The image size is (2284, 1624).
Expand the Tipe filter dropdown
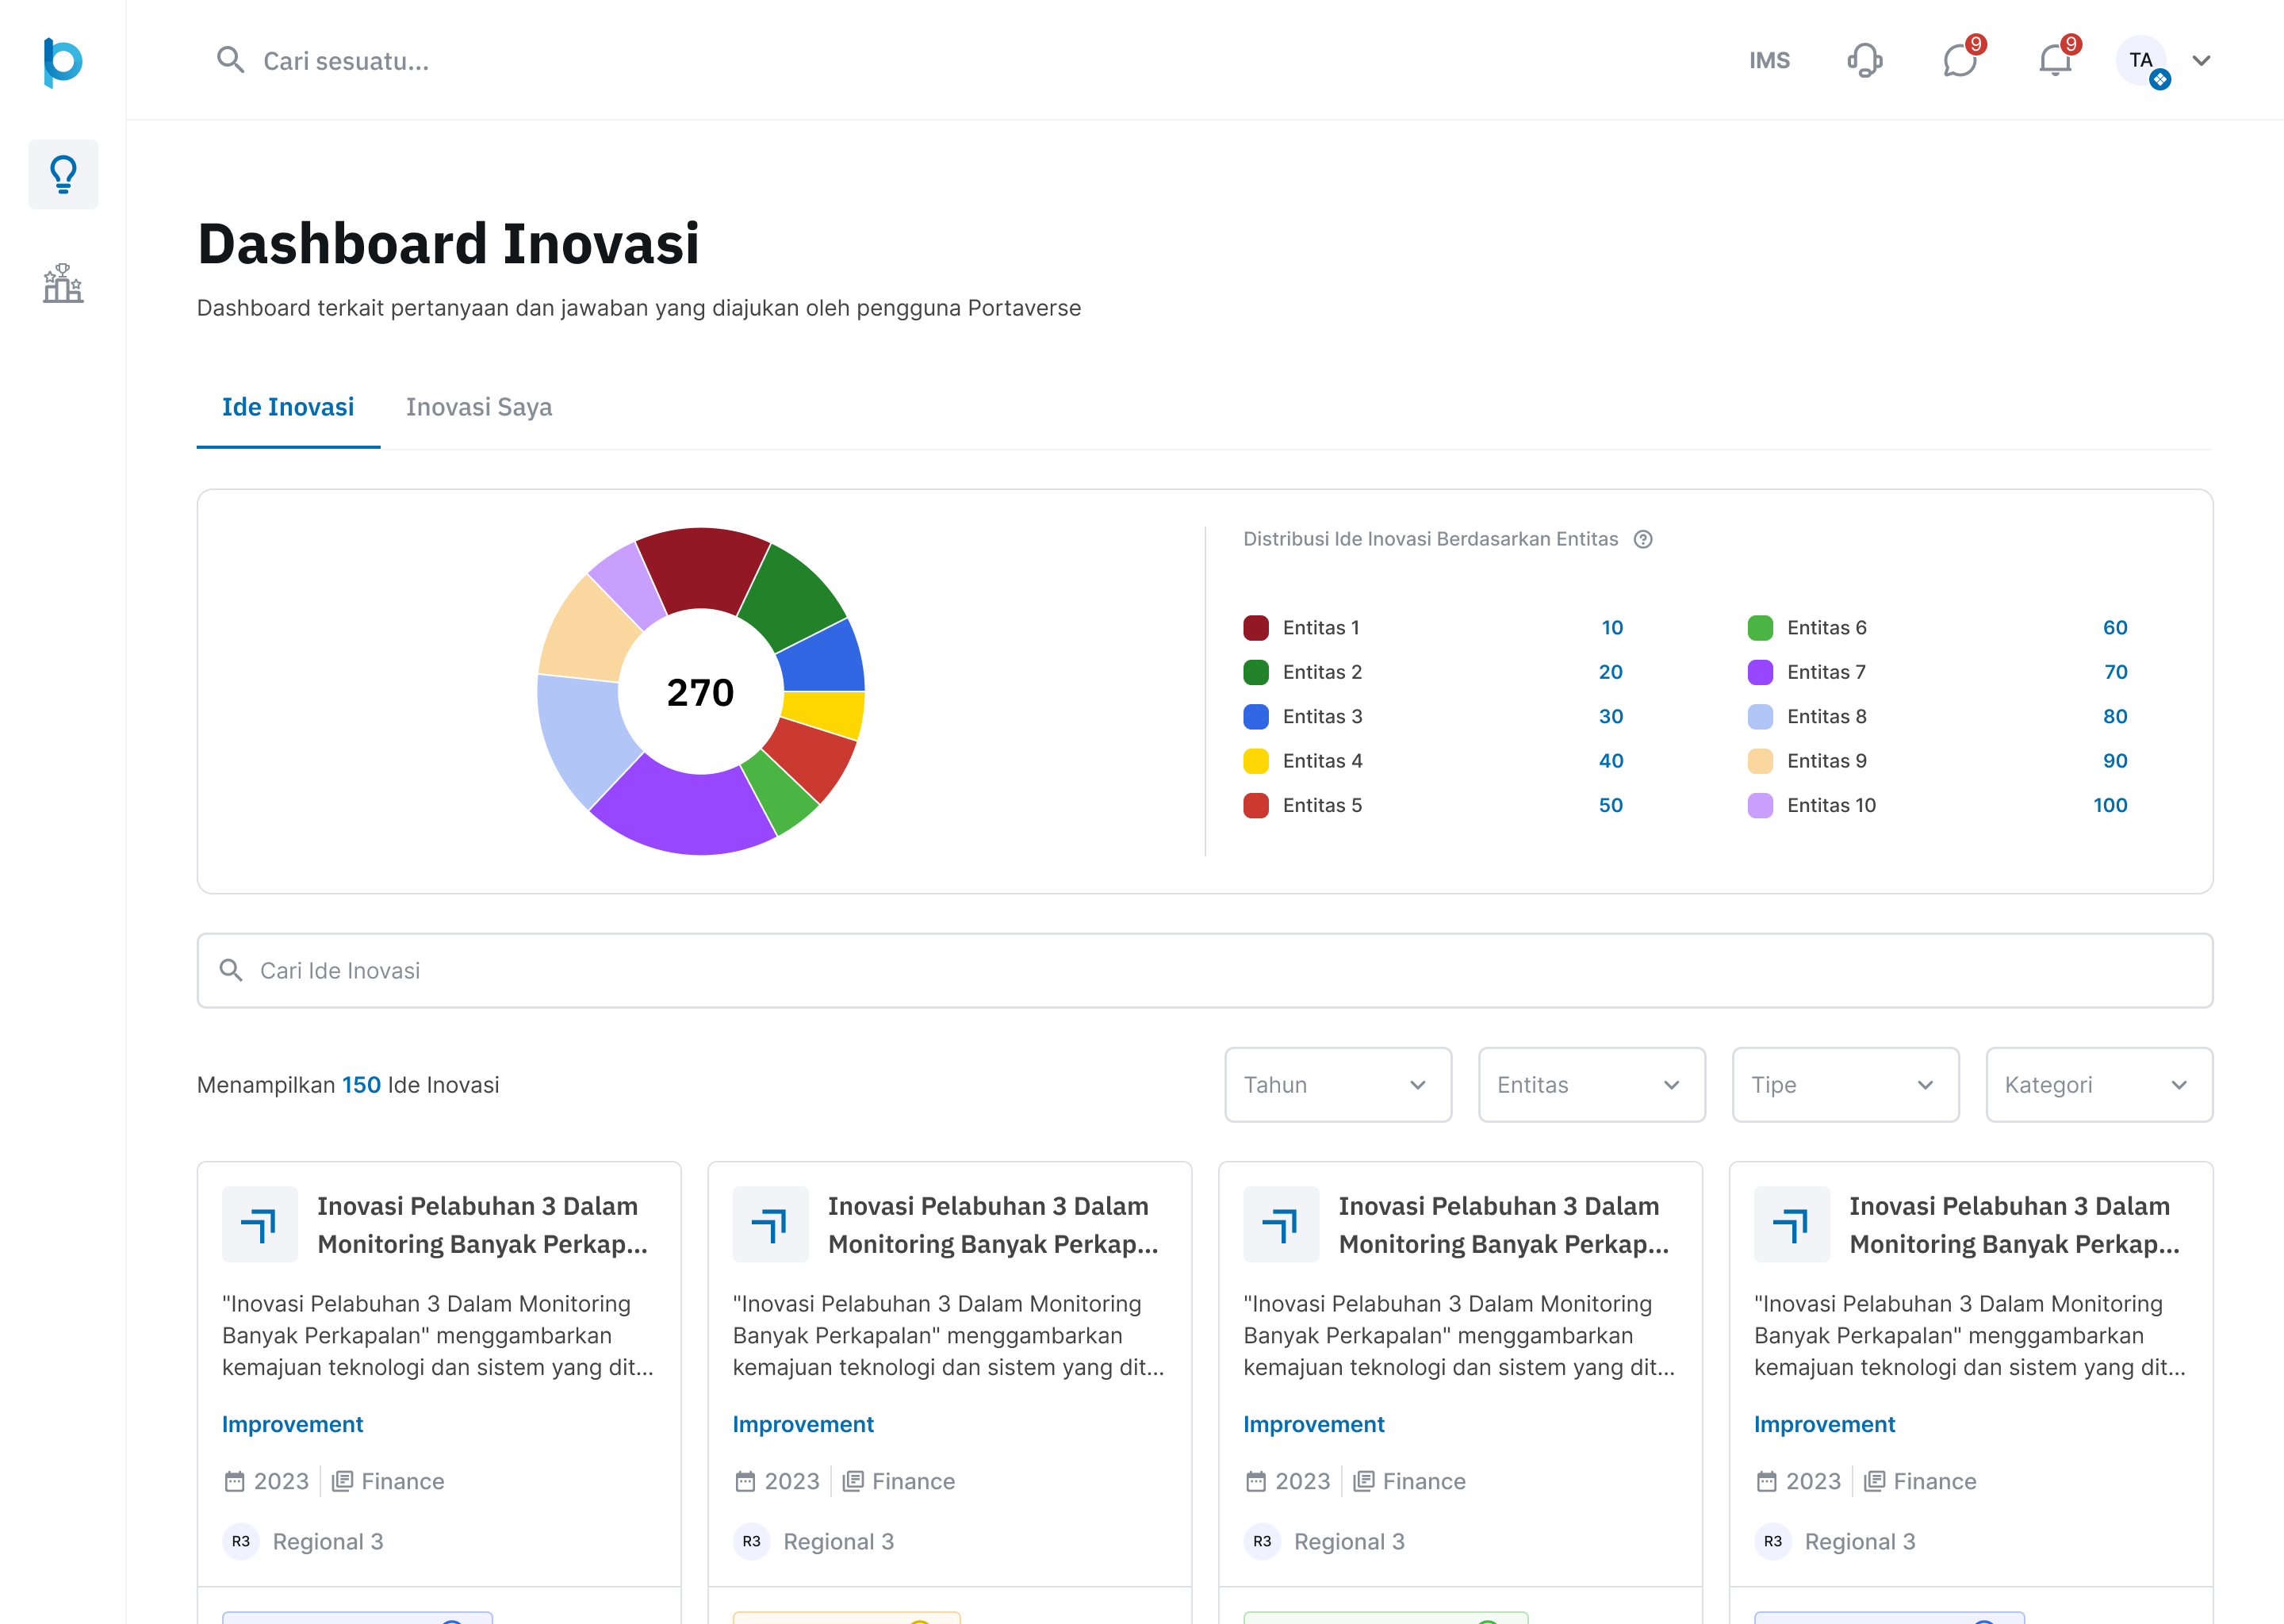[x=1845, y=1085]
